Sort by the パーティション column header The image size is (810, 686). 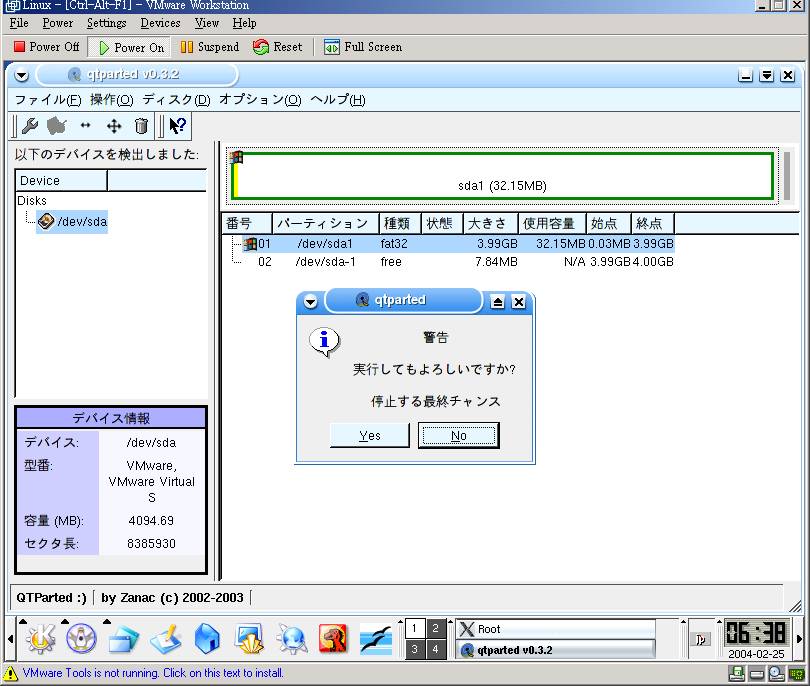(325, 224)
